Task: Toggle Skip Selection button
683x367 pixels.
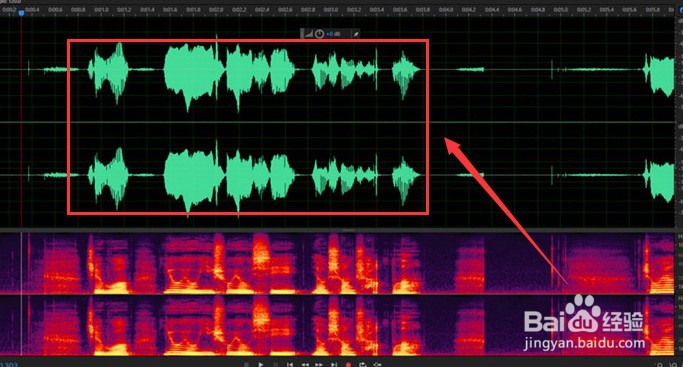Action: pos(377,365)
